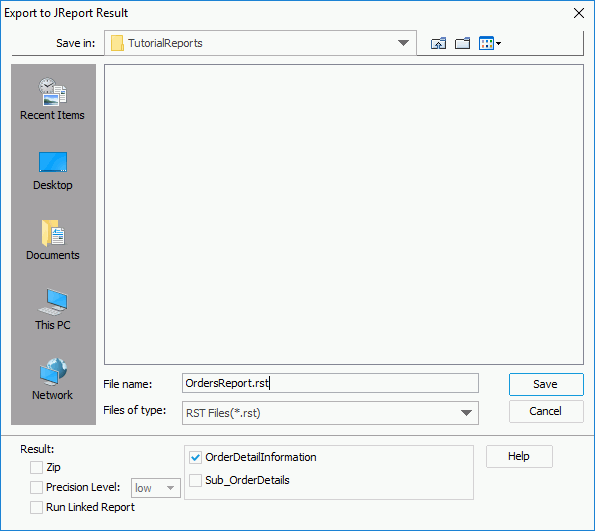Open Help for this dialog
The height and width of the screenshot is (531, 595).
519,456
